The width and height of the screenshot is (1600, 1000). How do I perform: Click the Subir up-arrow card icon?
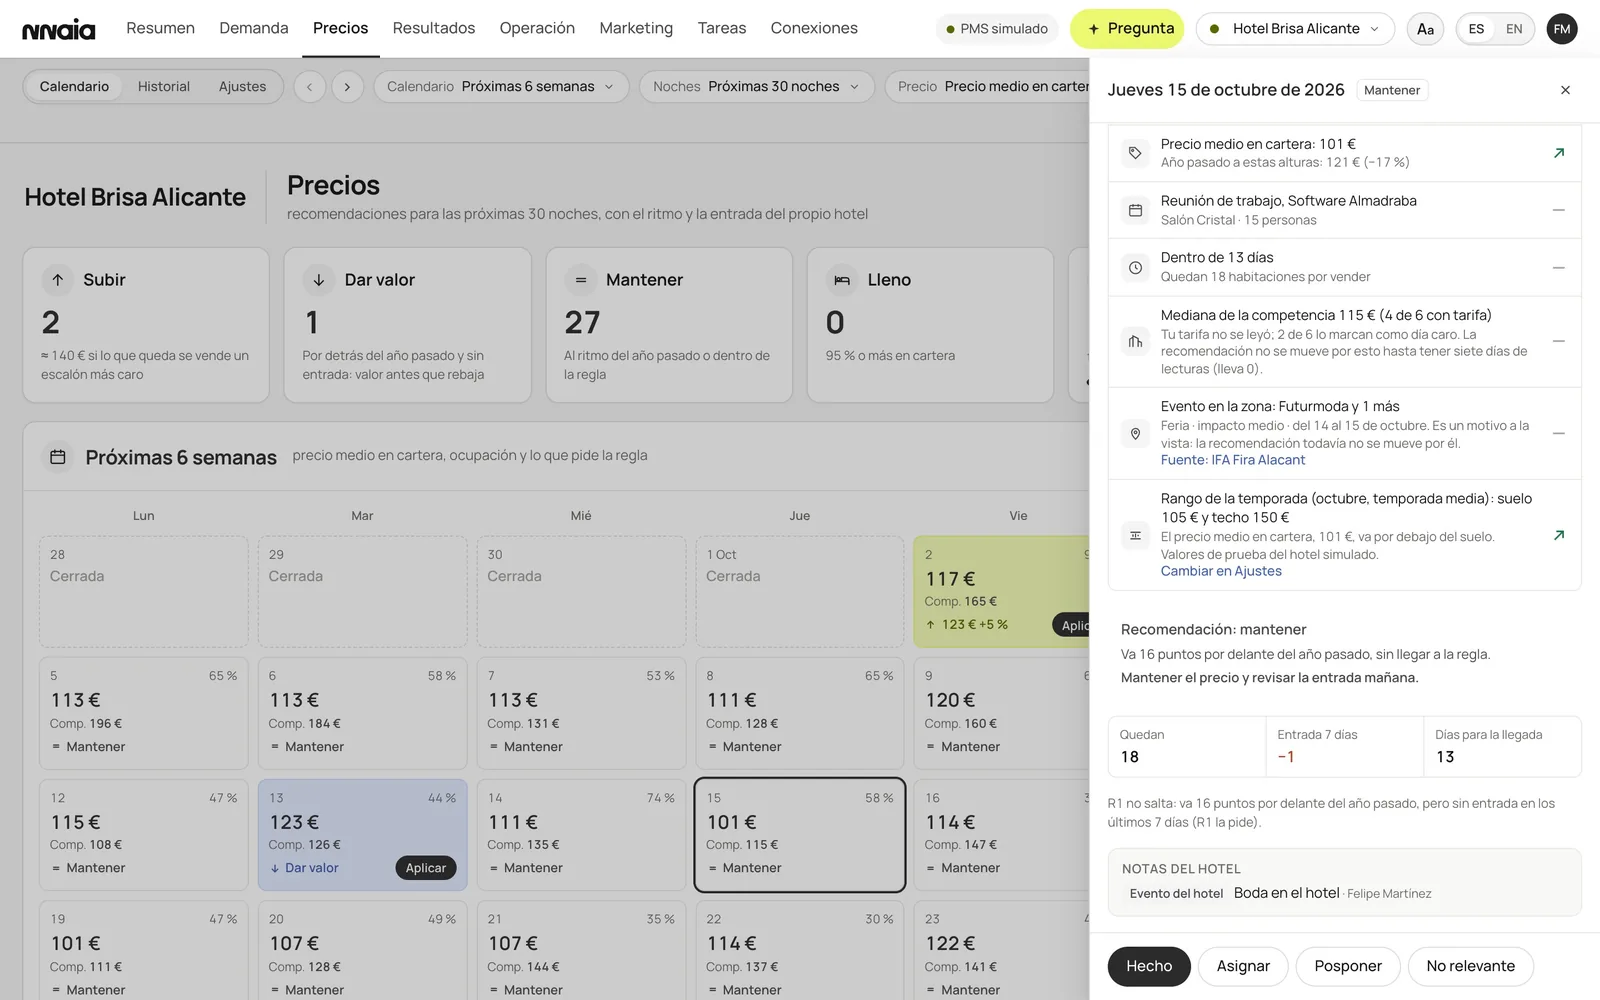58,280
